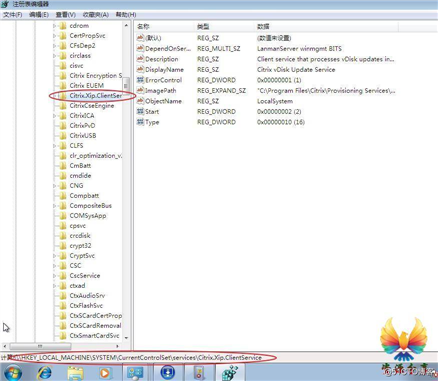The height and width of the screenshot is (381, 438).
Task: Select the Type DWORD value icon
Action: pyautogui.click(x=140, y=122)
